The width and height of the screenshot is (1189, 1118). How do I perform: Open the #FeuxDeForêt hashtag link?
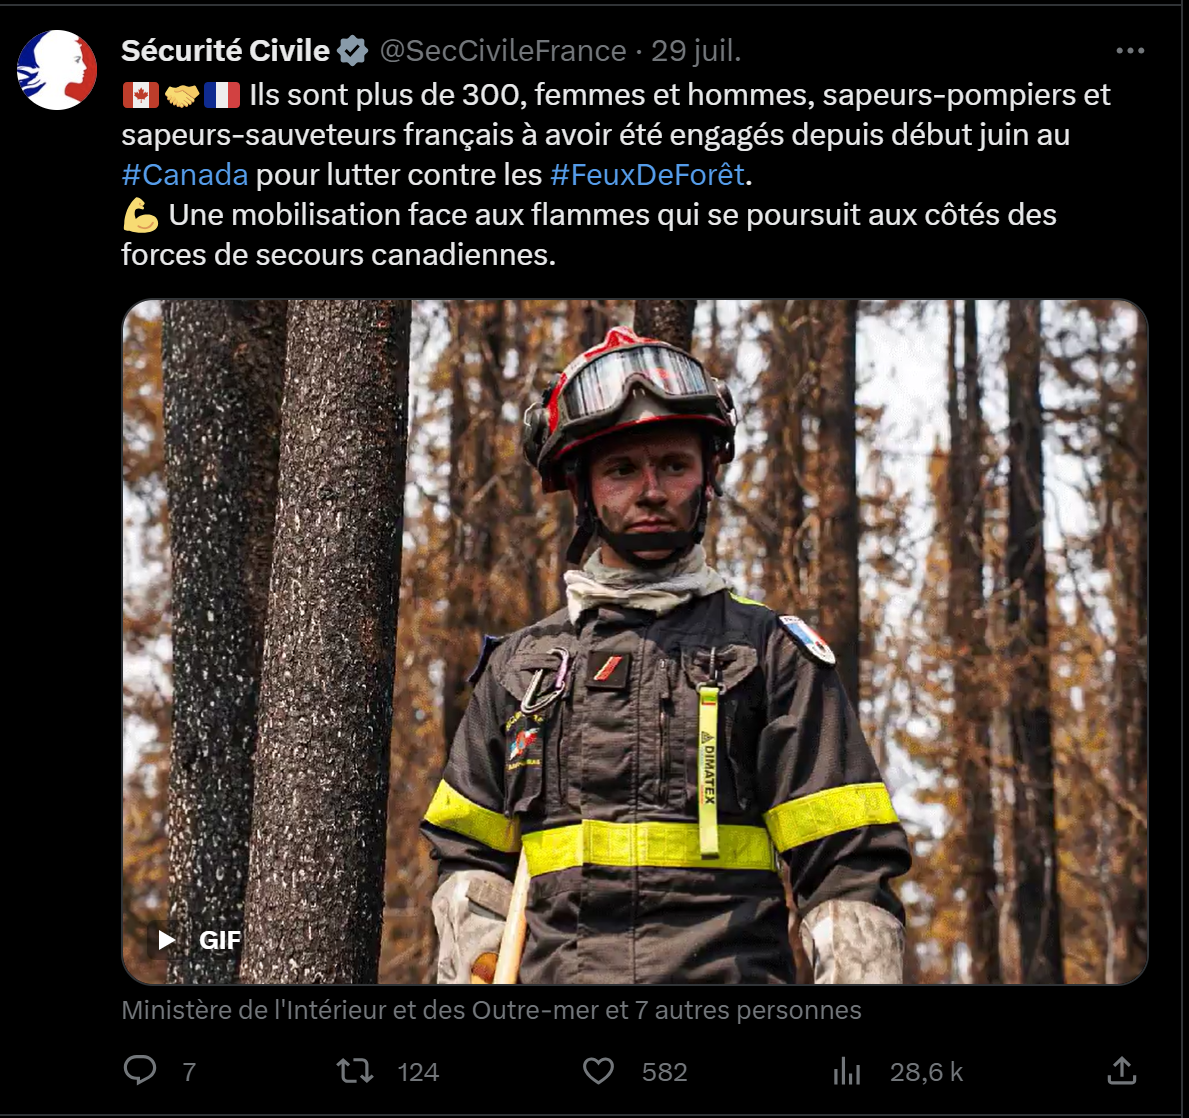pyautogui.click(x=648, y=175)
